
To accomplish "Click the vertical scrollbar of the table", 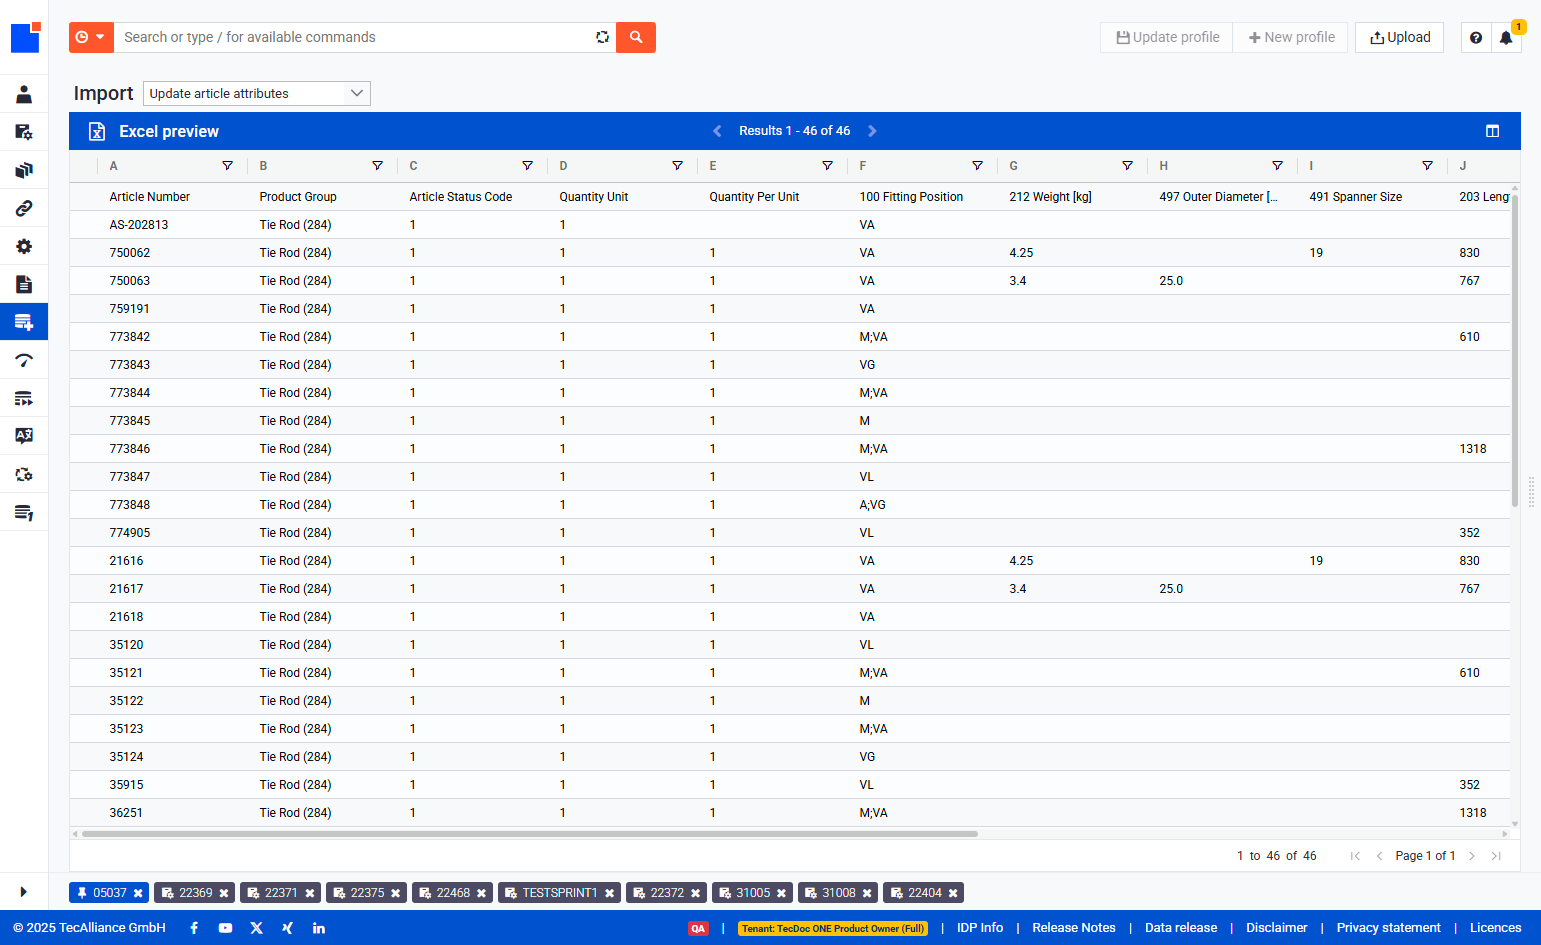I will 1515,350.
